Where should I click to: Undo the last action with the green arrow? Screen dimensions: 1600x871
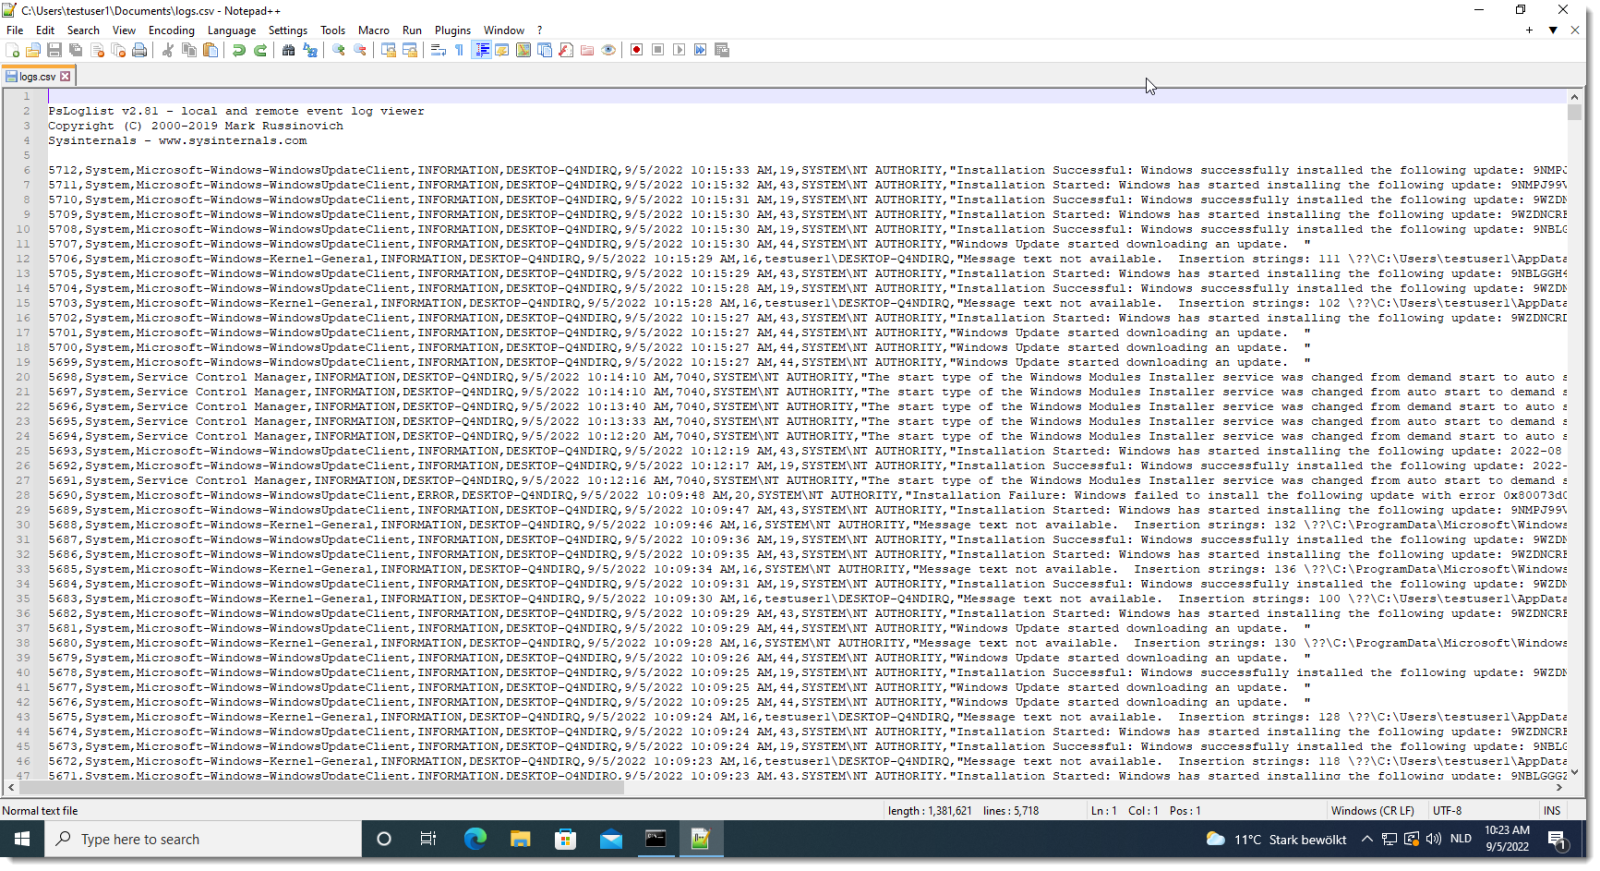239,50
